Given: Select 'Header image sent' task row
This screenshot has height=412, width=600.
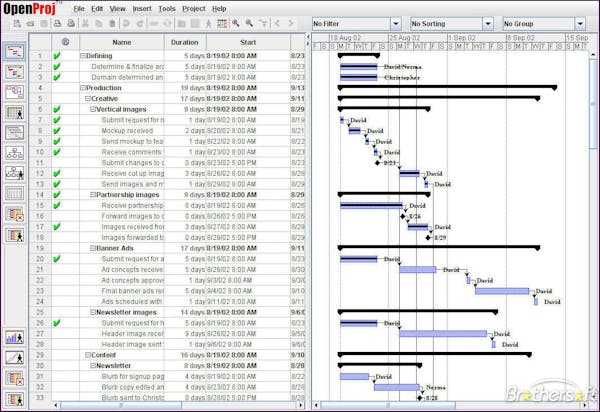Looking at the screenshot, I should point(167,345).
